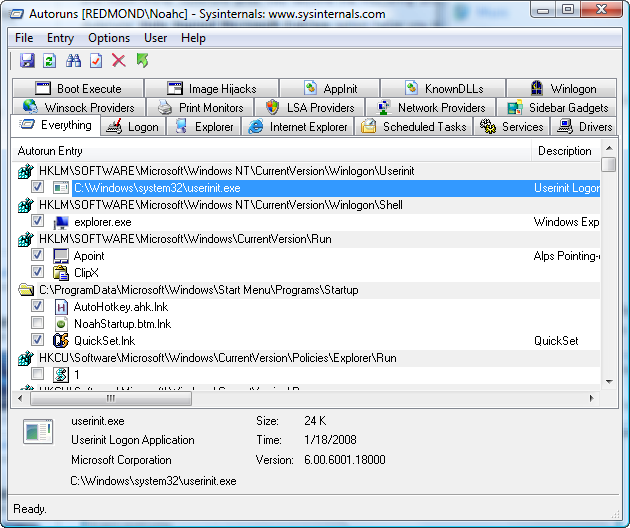630x528 pixels.
Task: Switch to the Logon tab
Action: tap(133, 127)
